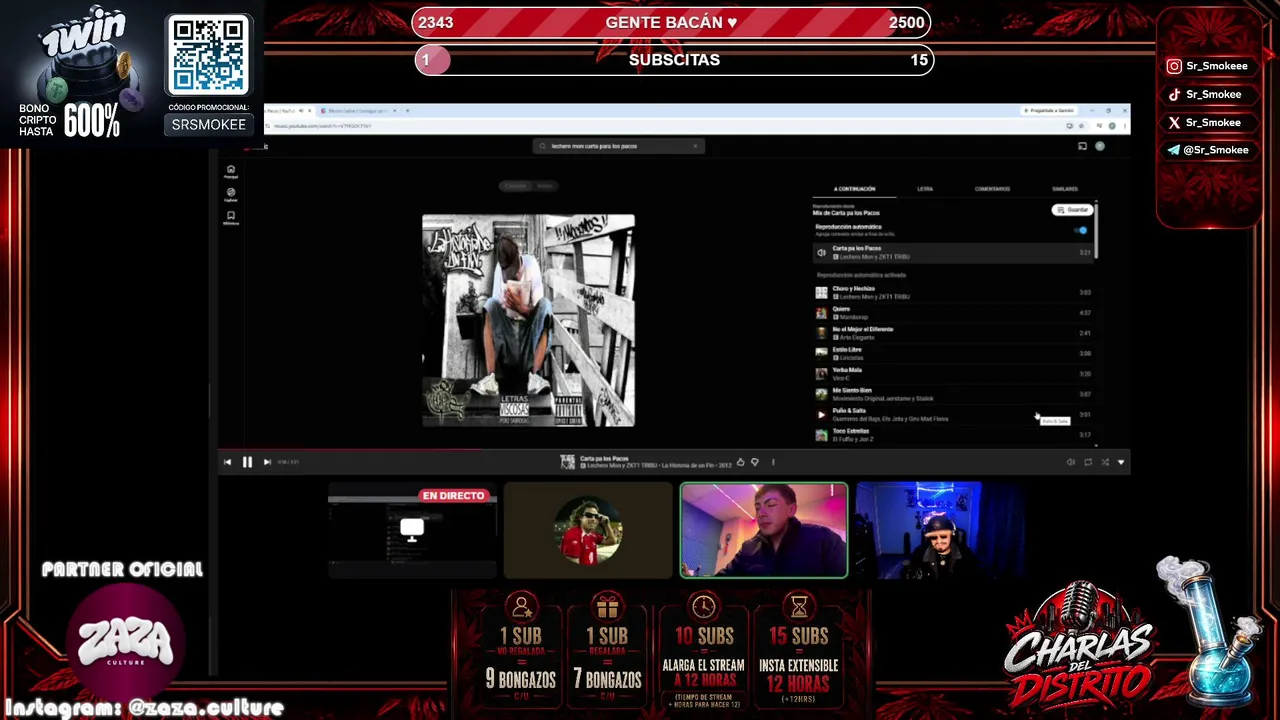
Task: Play Me Siento Bien from queue
Action: 954,394
